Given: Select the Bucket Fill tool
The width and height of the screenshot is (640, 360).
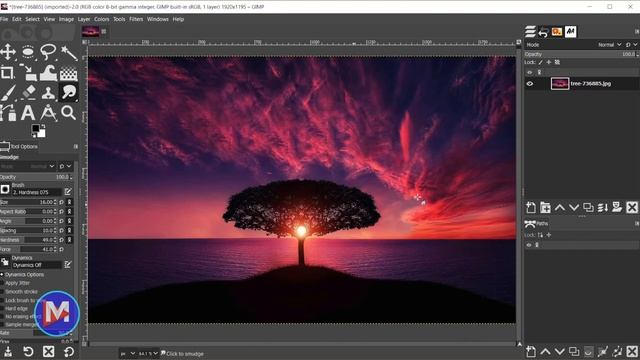Looking at the screenshot, I should (x=69, y=73).
